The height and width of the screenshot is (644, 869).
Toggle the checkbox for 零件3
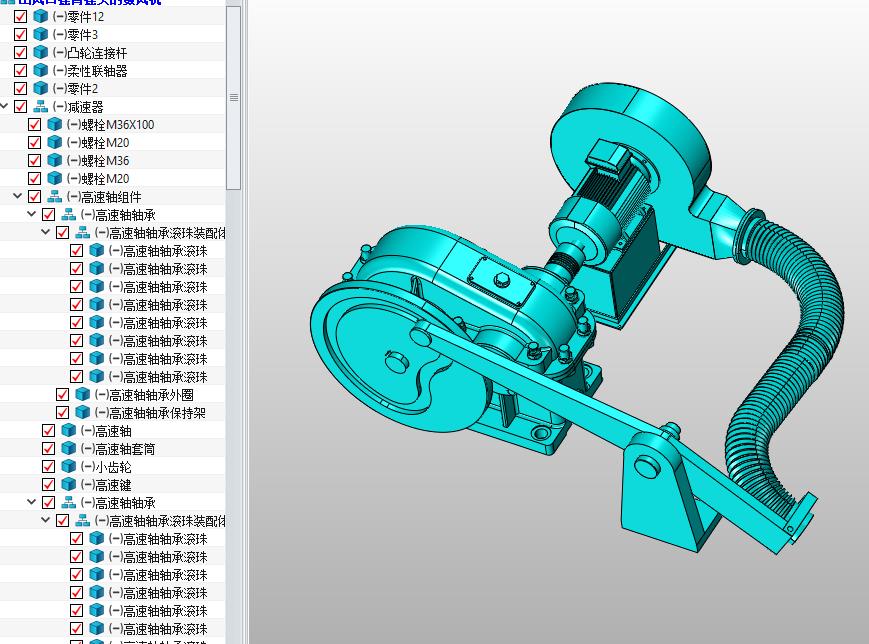tap(21, 34)
